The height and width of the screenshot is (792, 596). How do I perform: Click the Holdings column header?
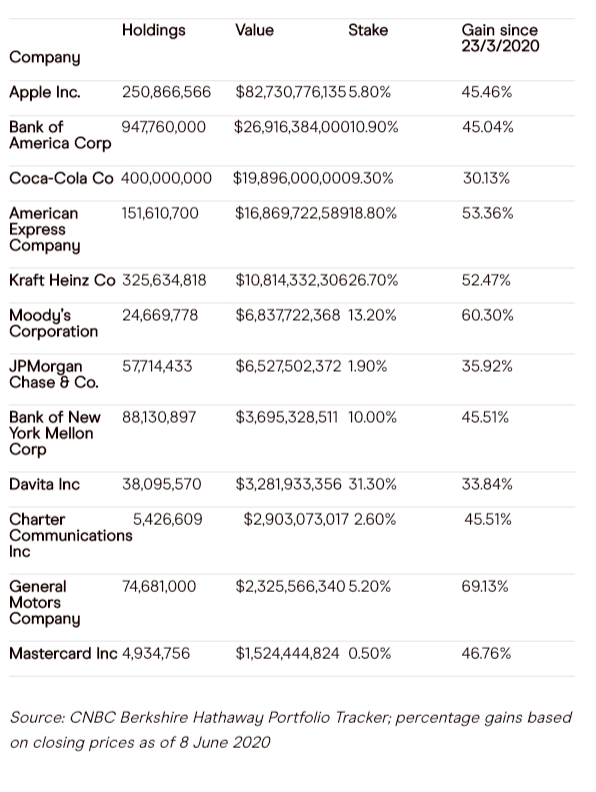[x=154, y=31]
